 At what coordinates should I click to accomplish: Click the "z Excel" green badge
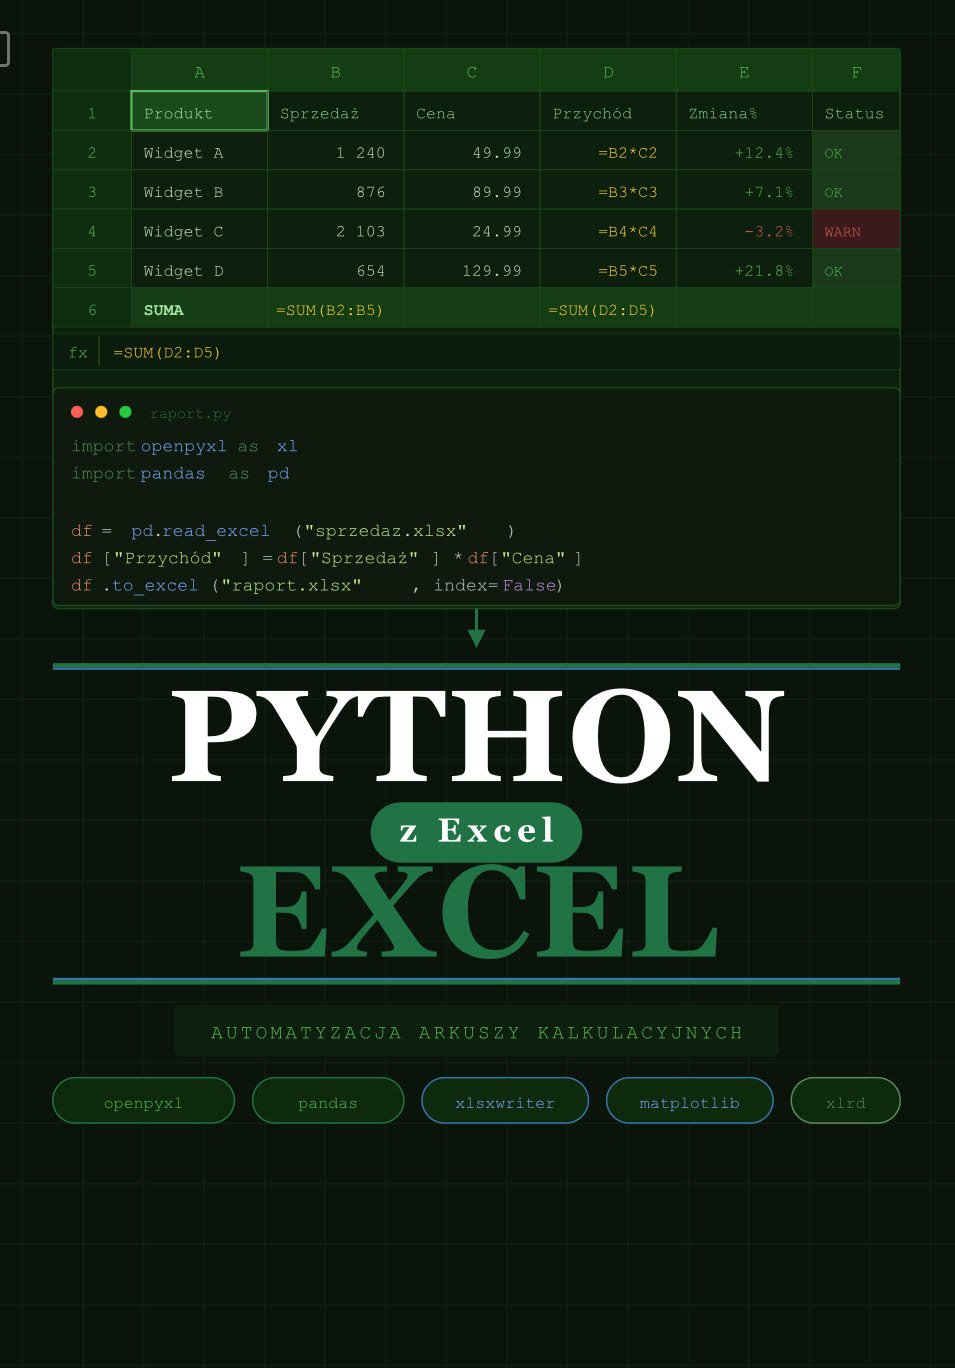[x=476, y=831]
